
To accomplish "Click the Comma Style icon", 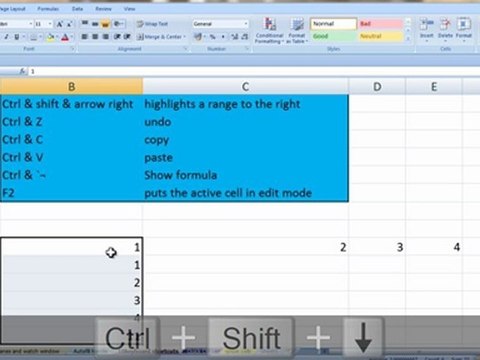I will (223, 37).
